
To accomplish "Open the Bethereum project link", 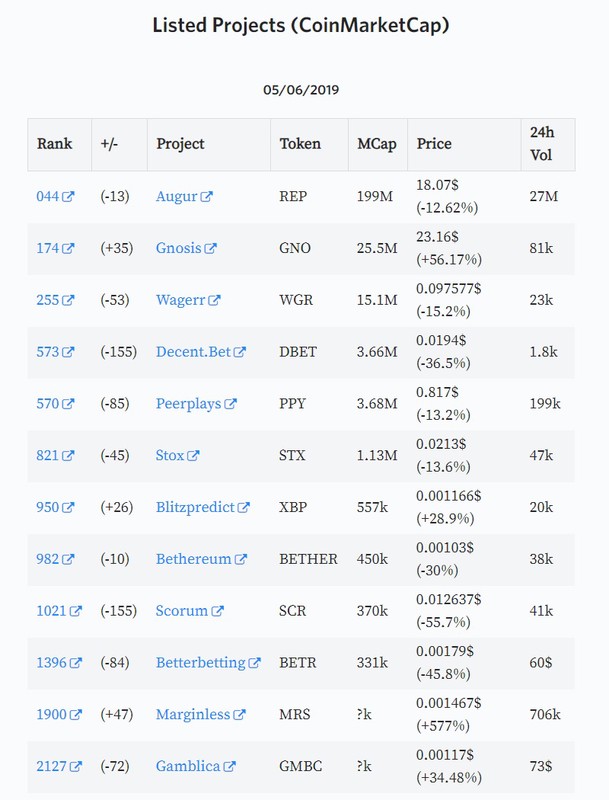I will coord(193,559).
